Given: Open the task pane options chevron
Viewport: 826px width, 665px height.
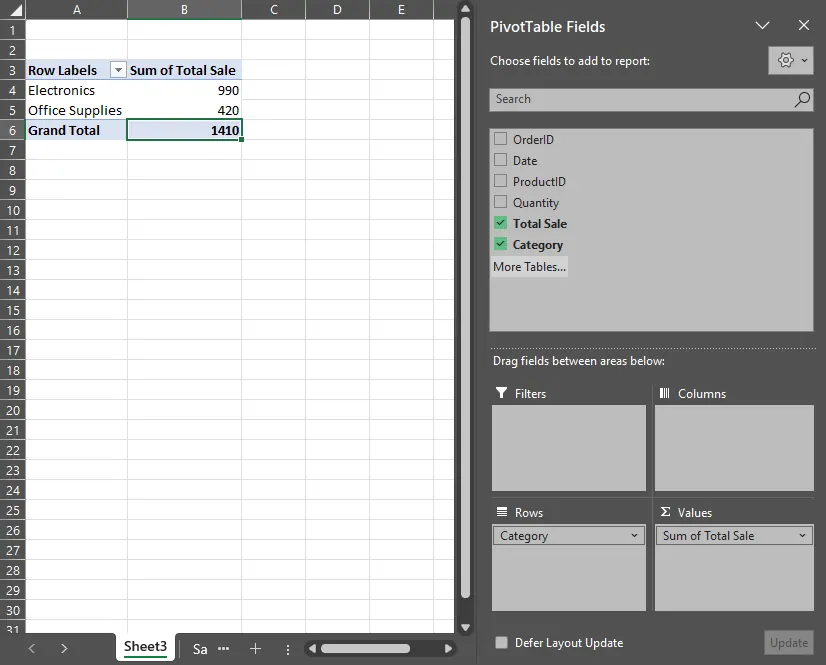Looking at the screenshot, I should click(763, 26).
